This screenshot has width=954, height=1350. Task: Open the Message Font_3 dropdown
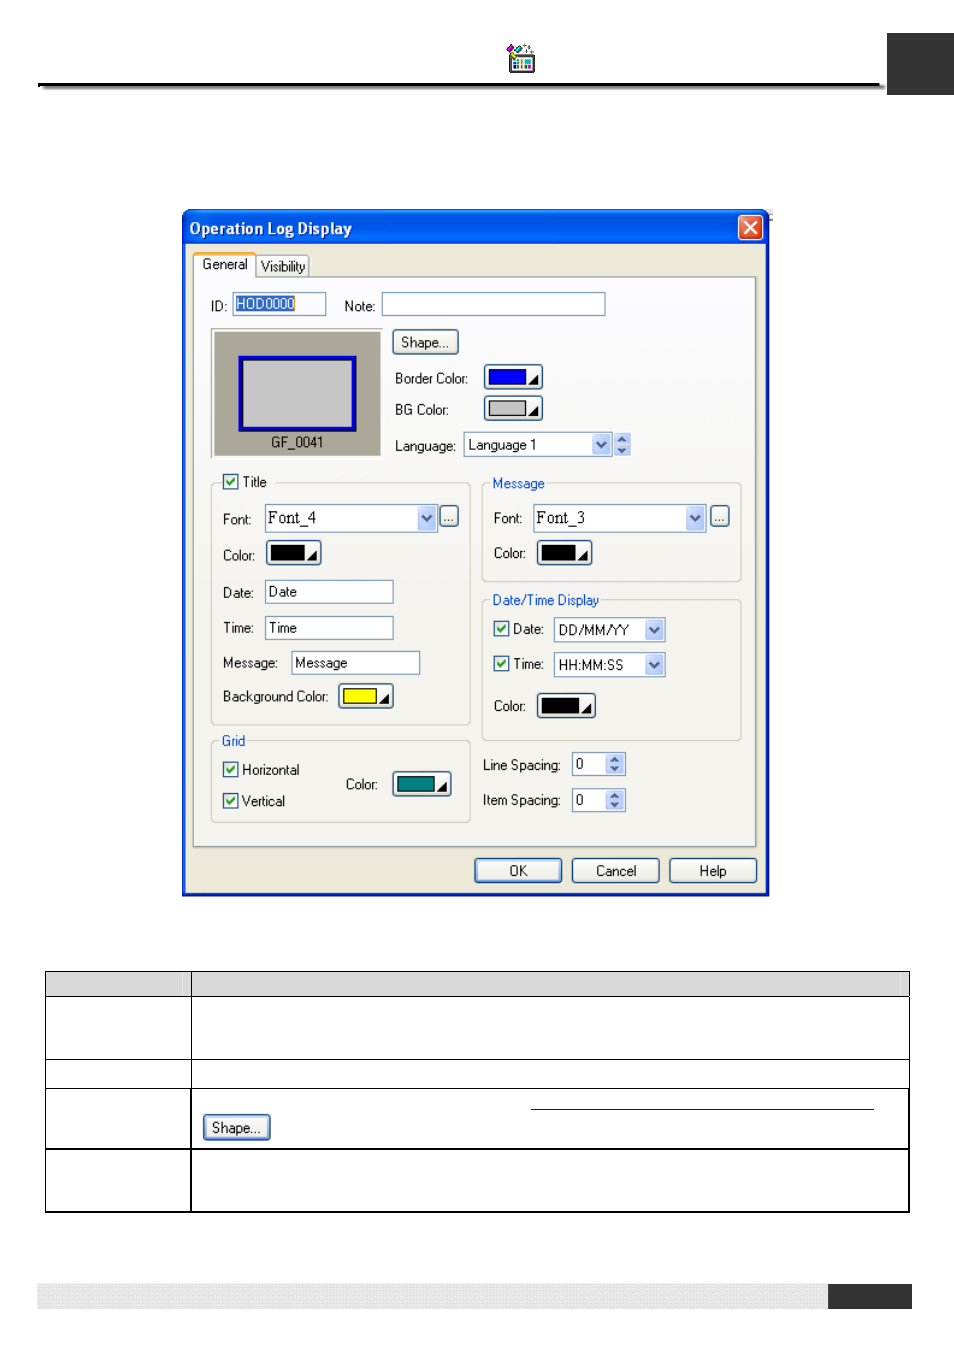(x=695, y=518)
